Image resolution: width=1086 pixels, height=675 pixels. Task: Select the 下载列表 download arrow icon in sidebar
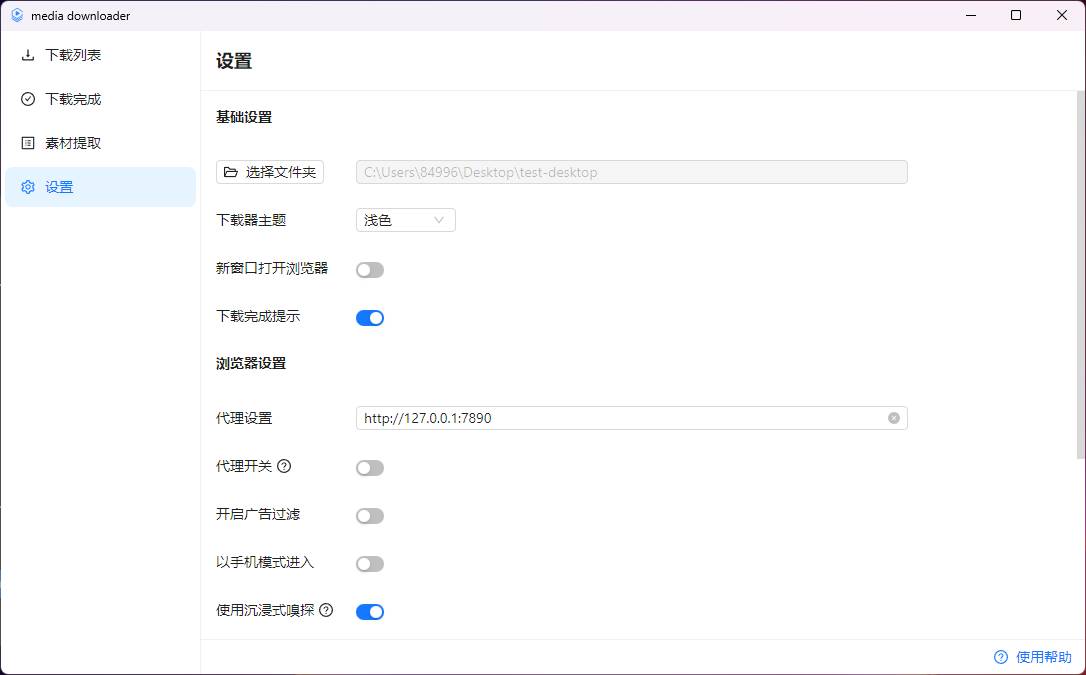(x=27, y=55)
